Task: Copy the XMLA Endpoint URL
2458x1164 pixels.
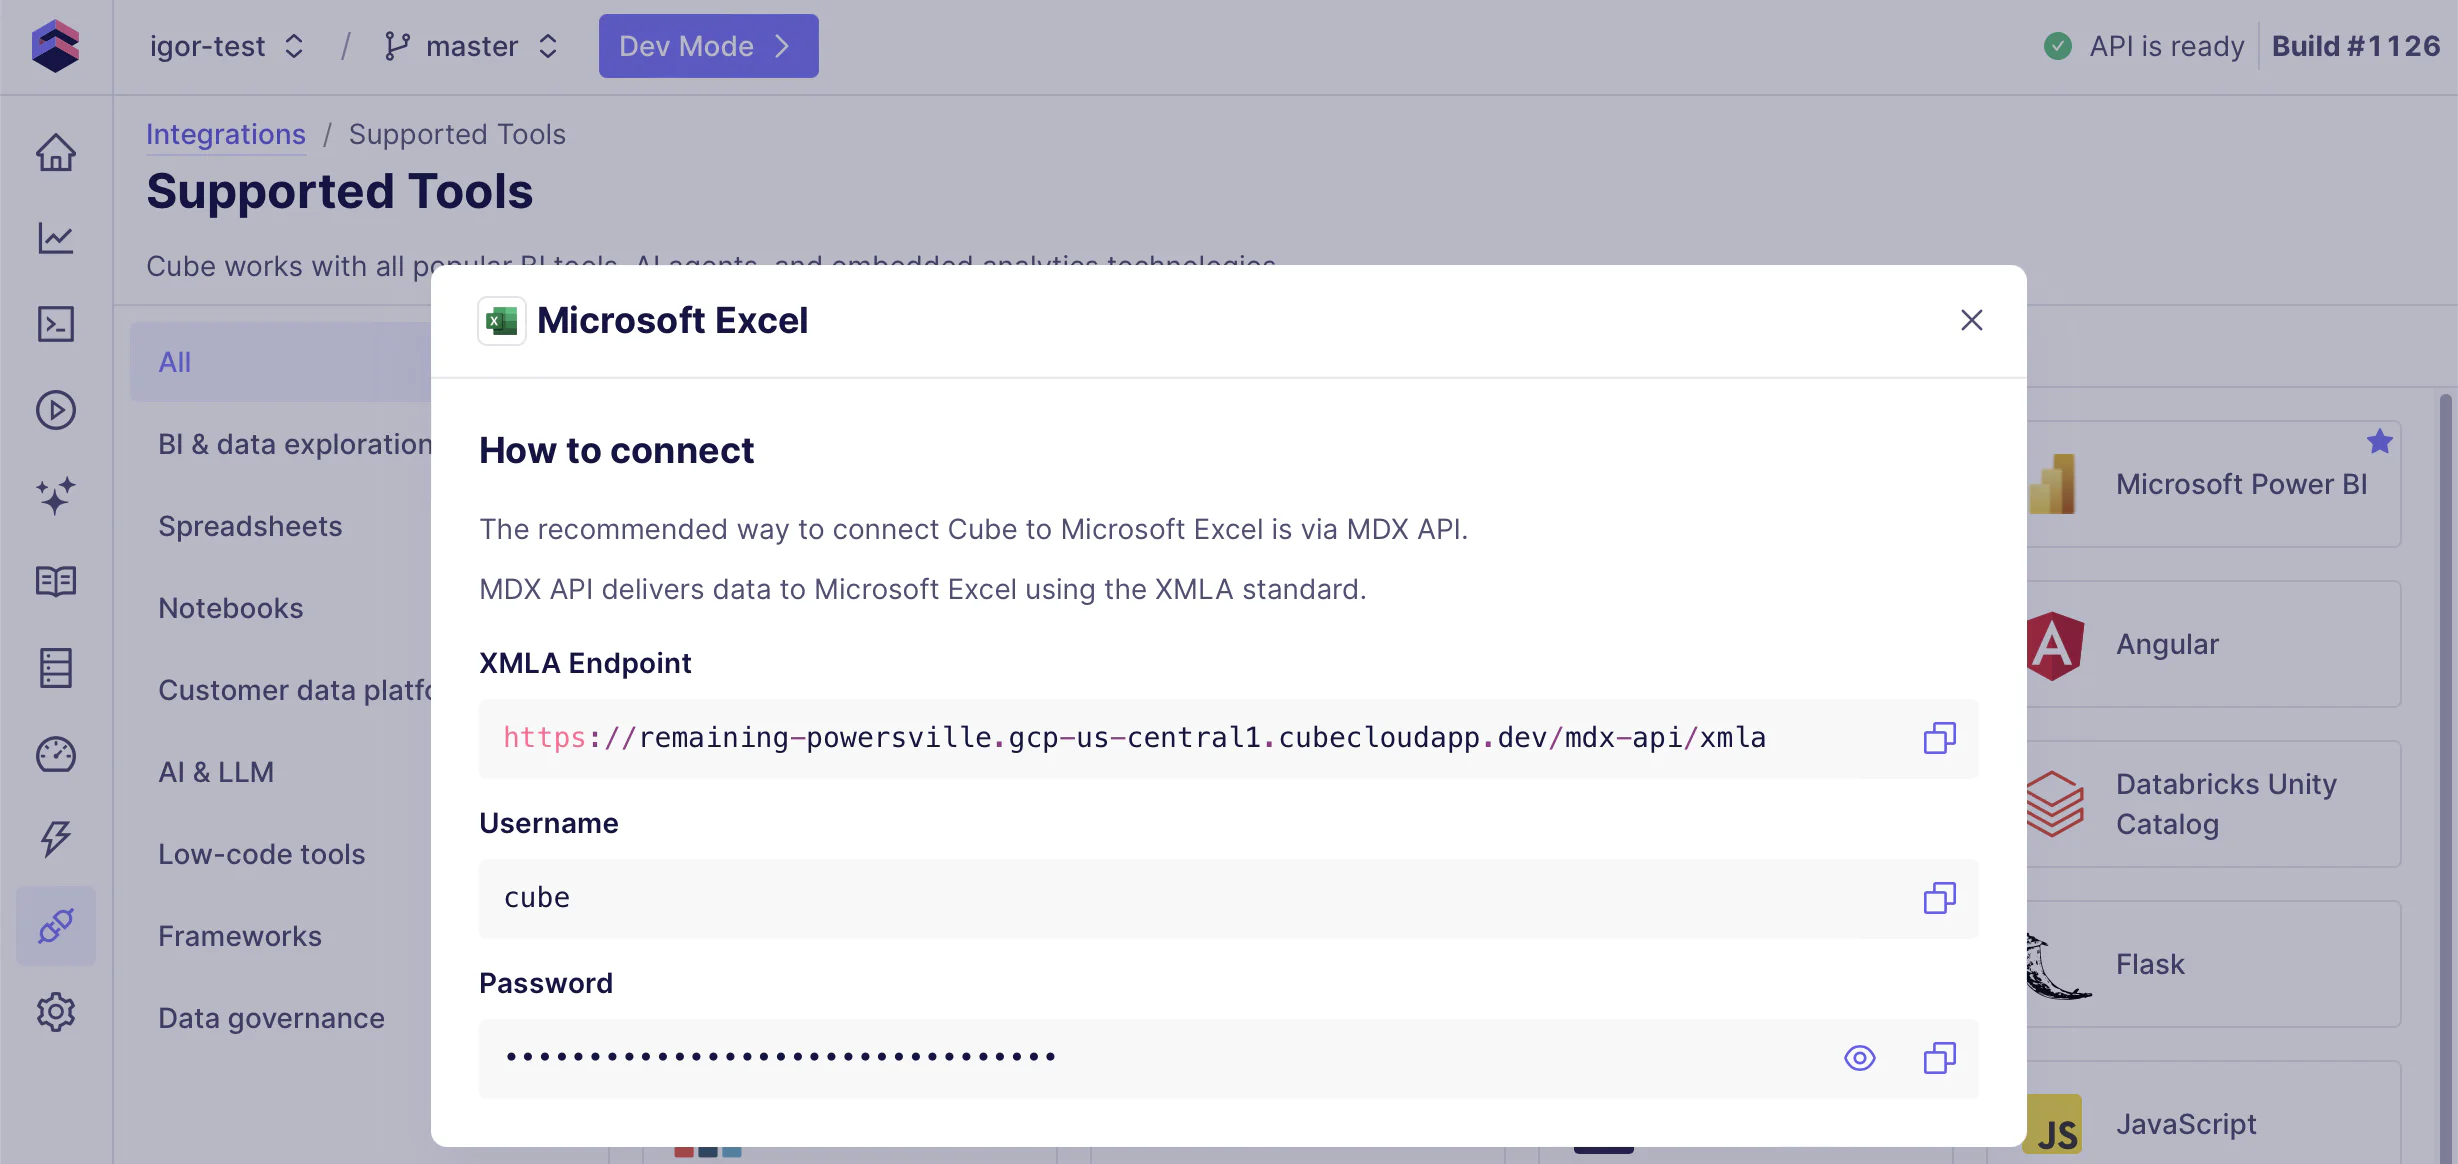Action: pos(1939,738)
